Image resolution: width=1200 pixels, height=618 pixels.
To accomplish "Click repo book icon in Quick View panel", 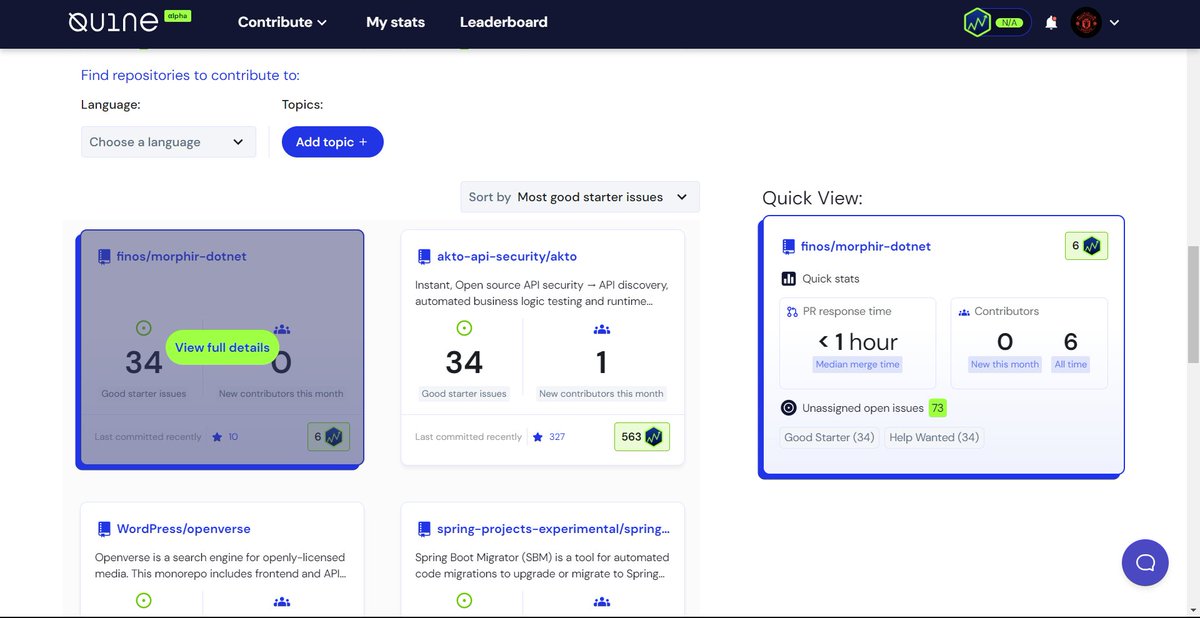I will 788,246.
